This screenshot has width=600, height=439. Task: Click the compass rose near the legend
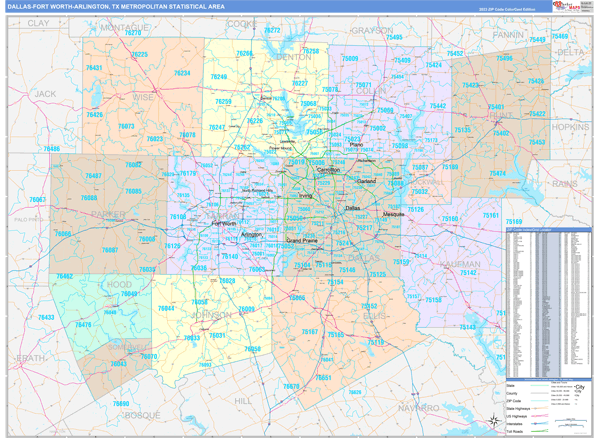[494, 421]
